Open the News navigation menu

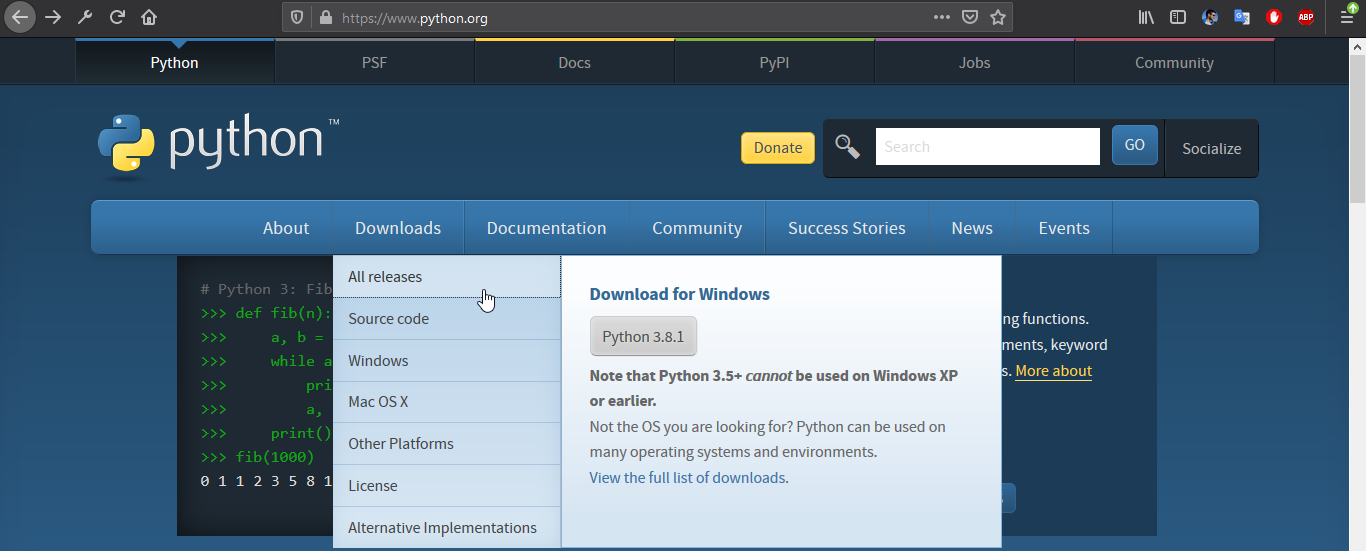(x=972, y=228)
